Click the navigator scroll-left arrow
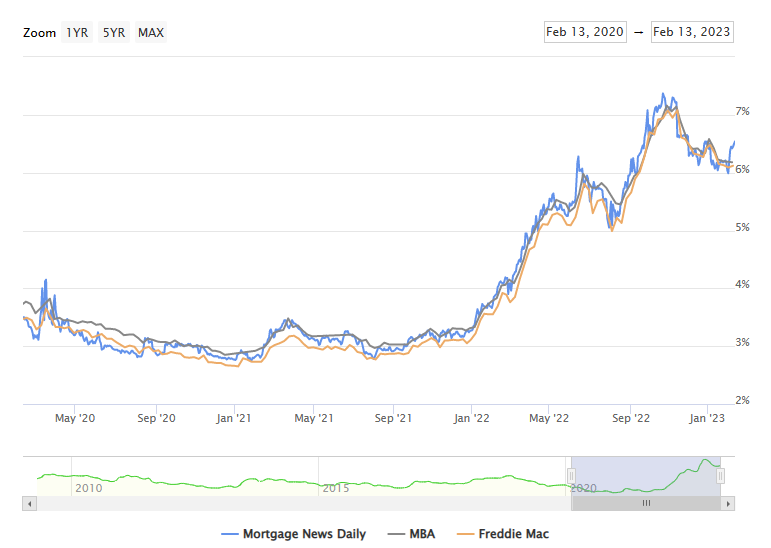This screenshot has height=548, width=771. click(30, 504)
